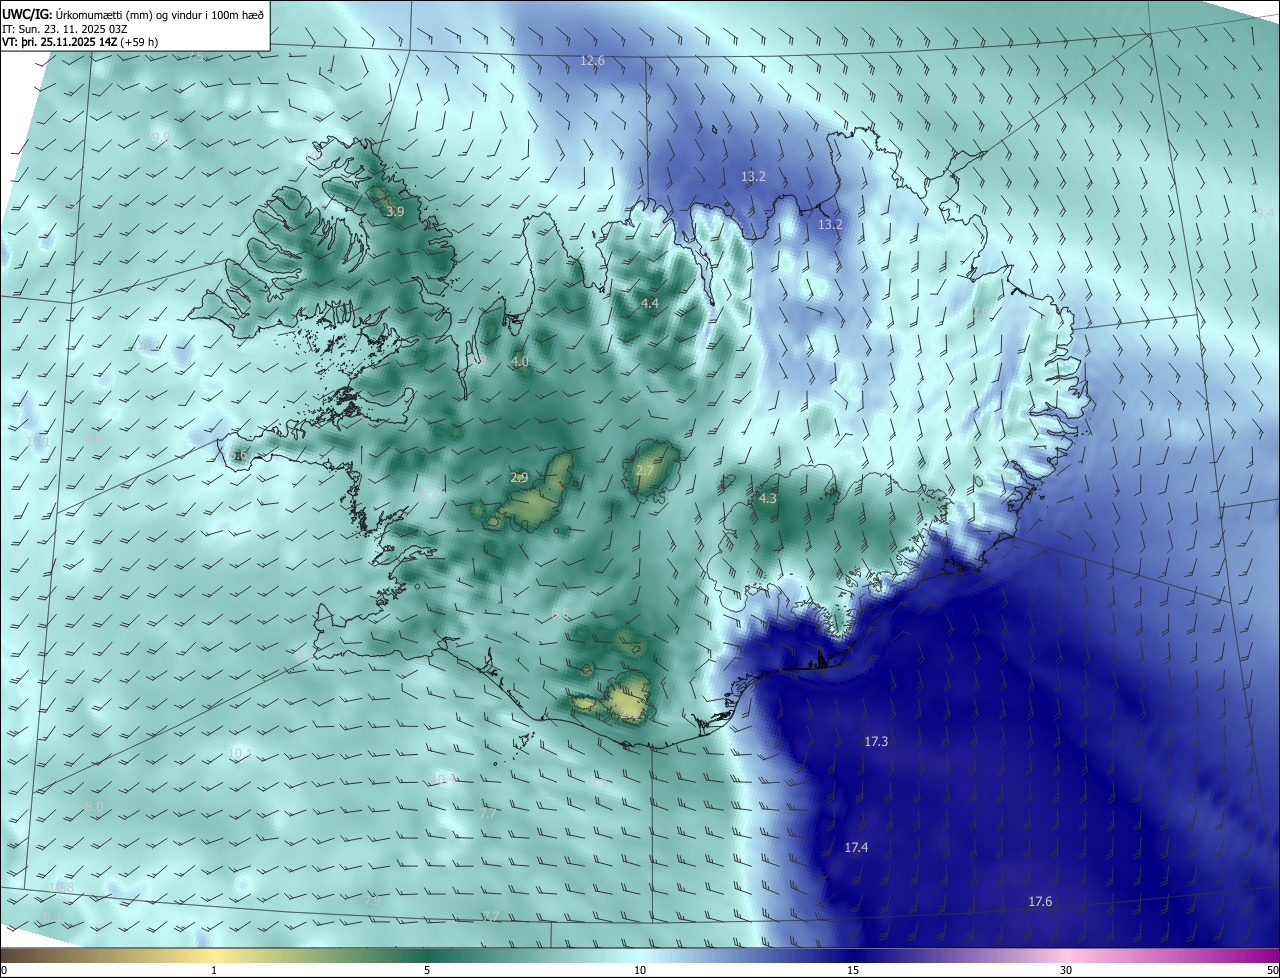Click the faint 10.8 value label
This screenshot has width=1280, height=978.
tap(61, 888)
